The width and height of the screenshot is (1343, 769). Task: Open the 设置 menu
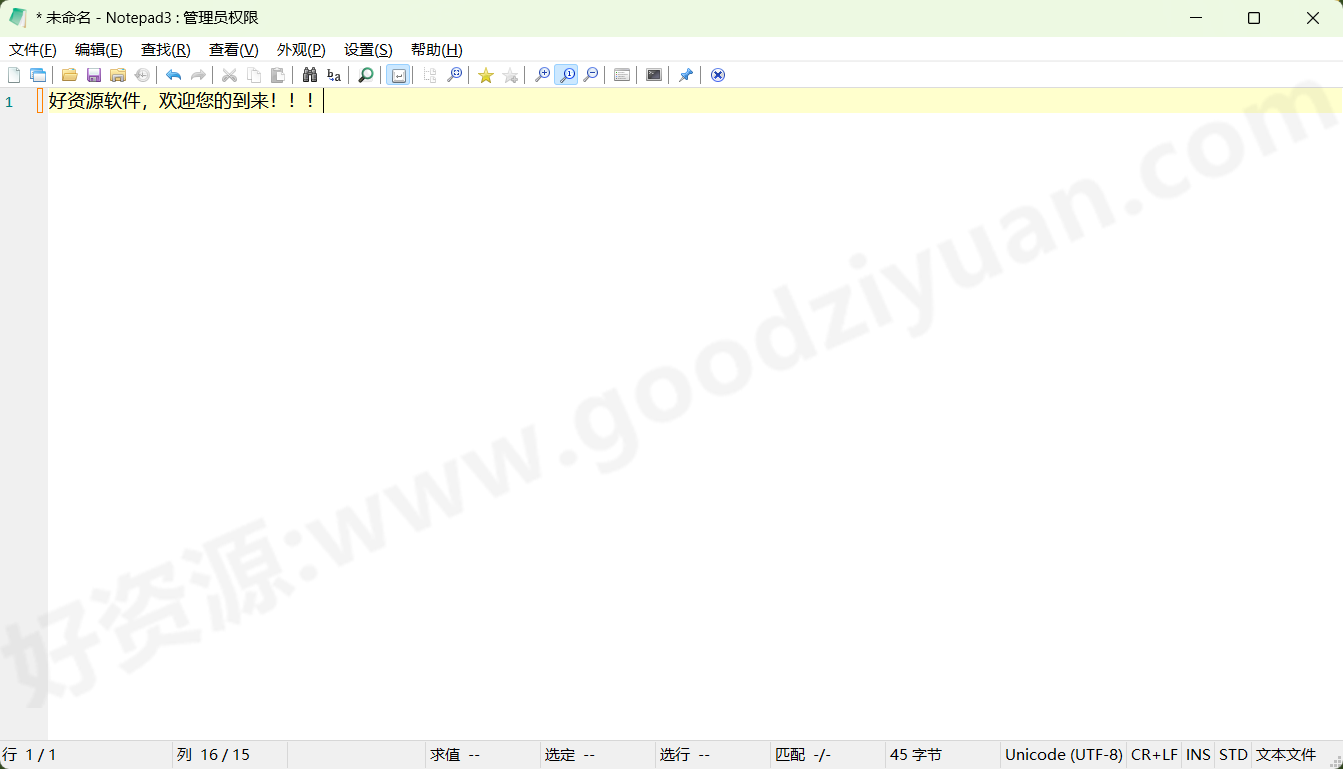pyautogui.click(x=366, y=49)
